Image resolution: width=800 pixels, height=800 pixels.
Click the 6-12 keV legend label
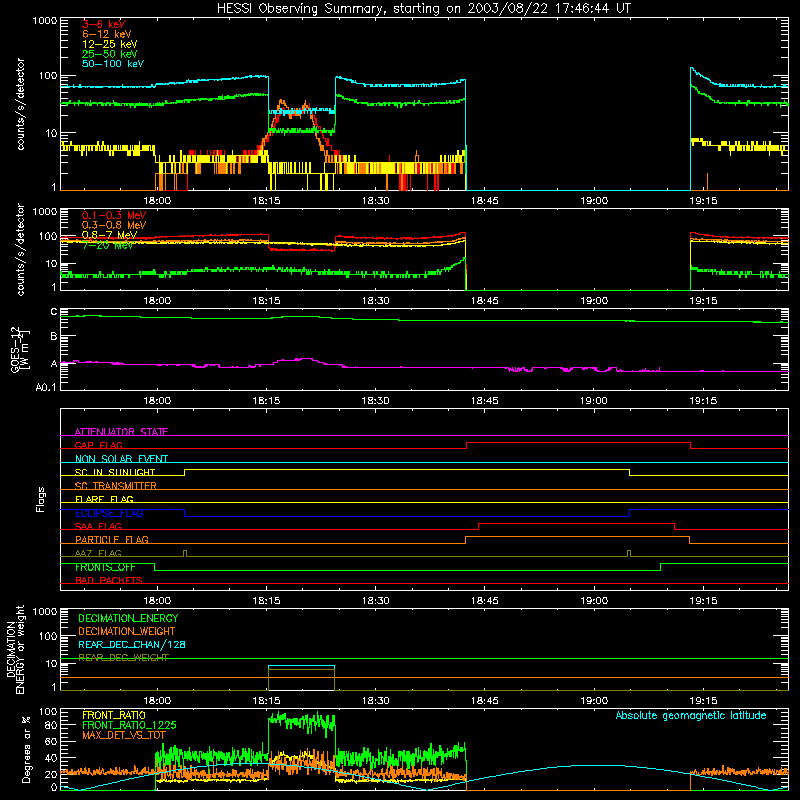pyautogui.click(x=107, y=34)
